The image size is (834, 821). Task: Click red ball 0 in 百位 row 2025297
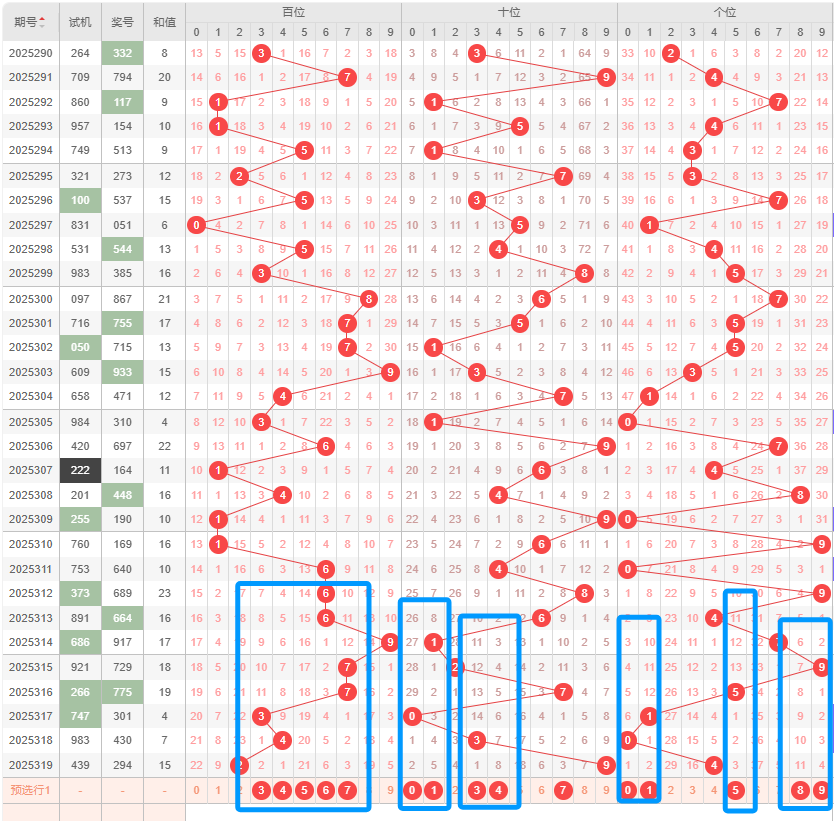click(x=196, y=225)
